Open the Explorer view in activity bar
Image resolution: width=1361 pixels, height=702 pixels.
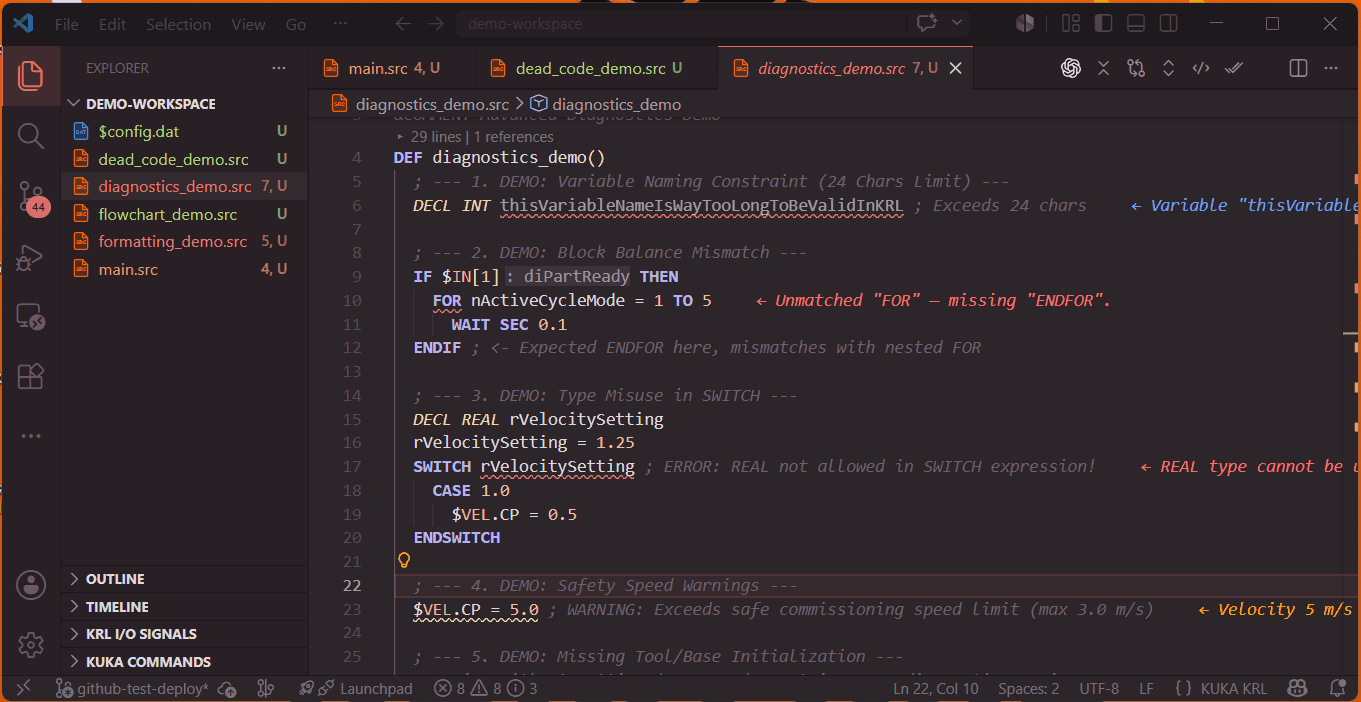pos(31,75)
